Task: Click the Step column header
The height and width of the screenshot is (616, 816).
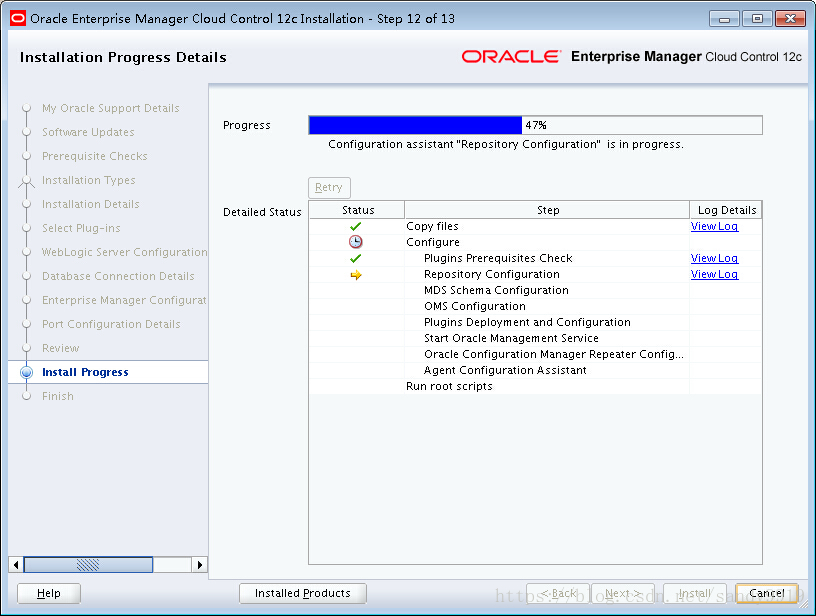Action: click(x=547, y=210)
